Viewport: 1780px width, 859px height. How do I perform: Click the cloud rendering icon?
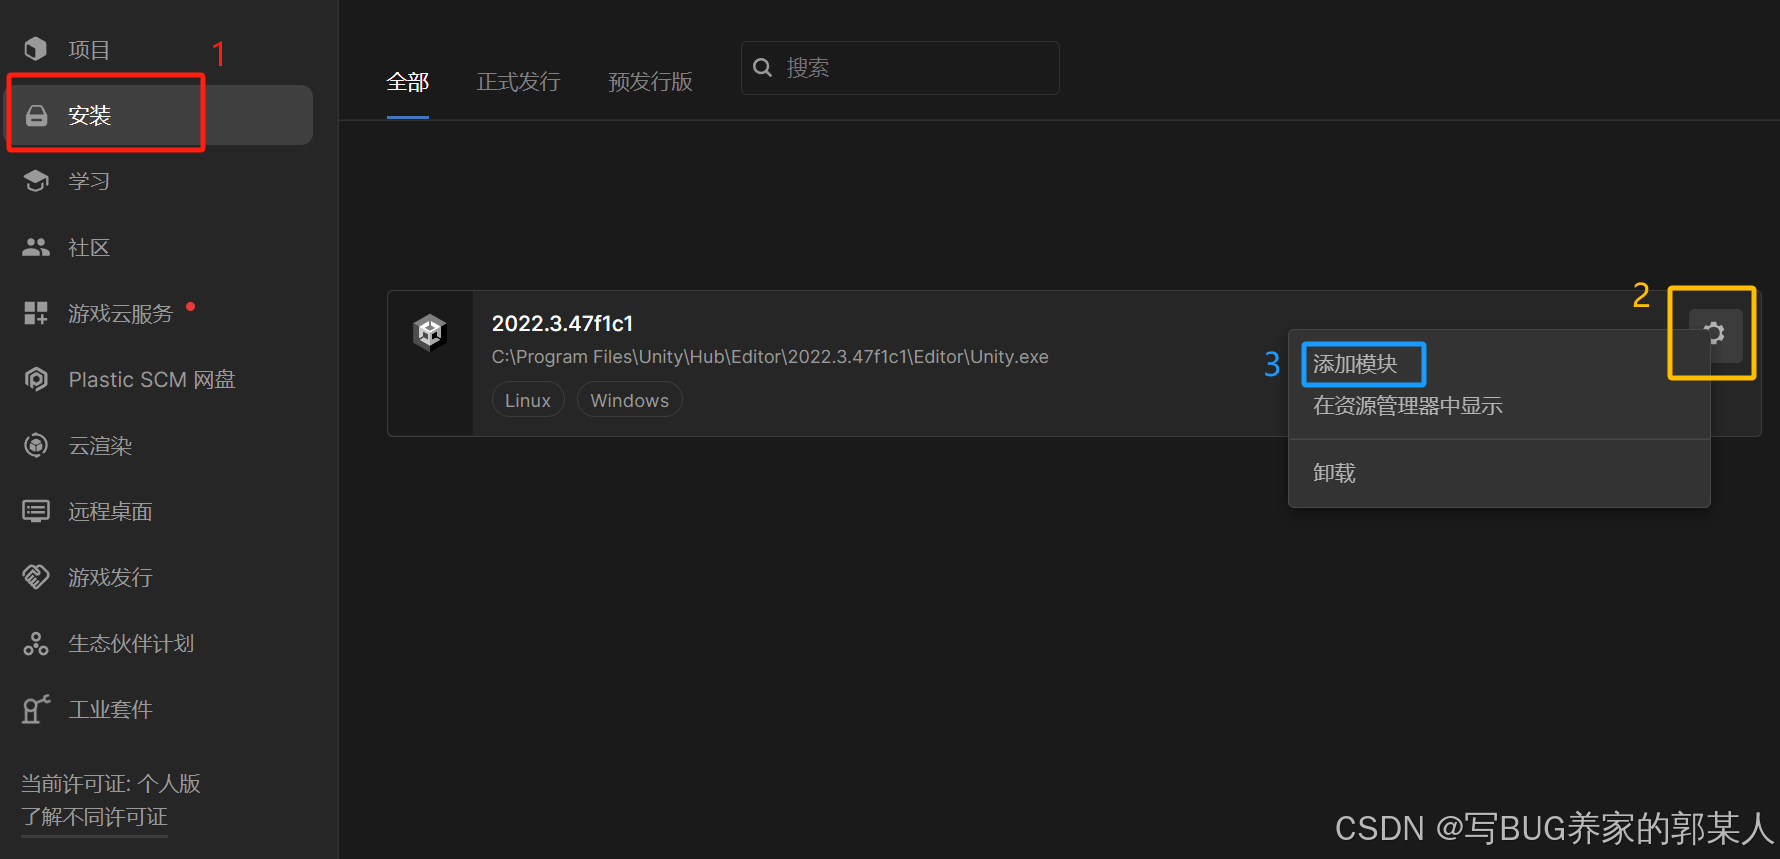pyautogui.click(x=36, y=445)
